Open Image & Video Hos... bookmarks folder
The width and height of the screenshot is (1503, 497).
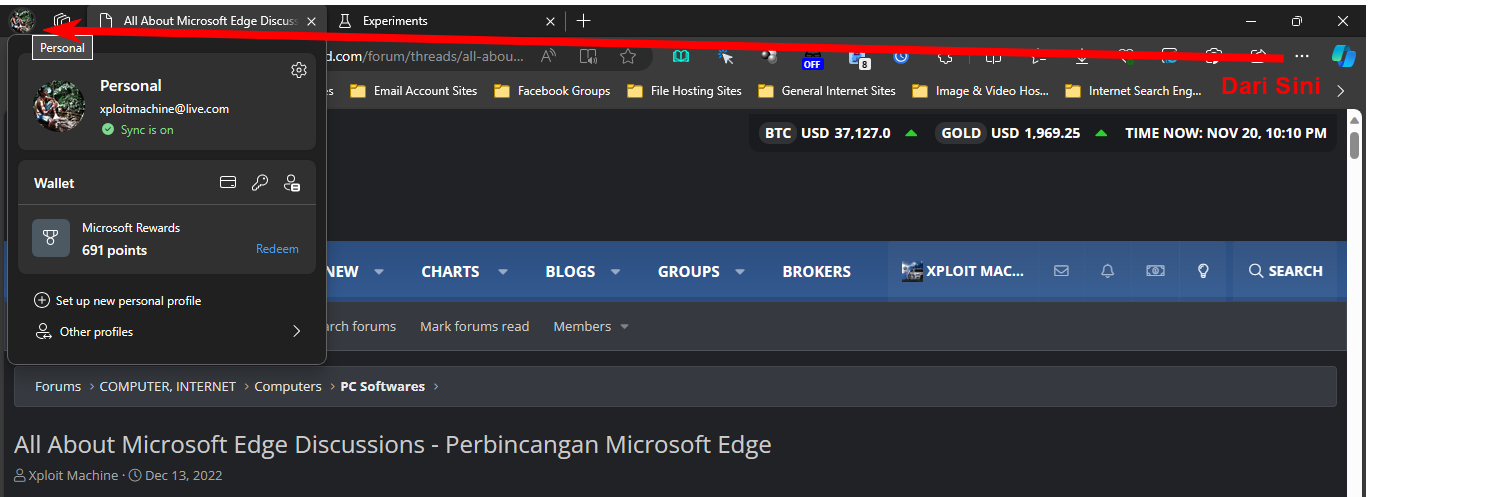(x=980, y=91)
